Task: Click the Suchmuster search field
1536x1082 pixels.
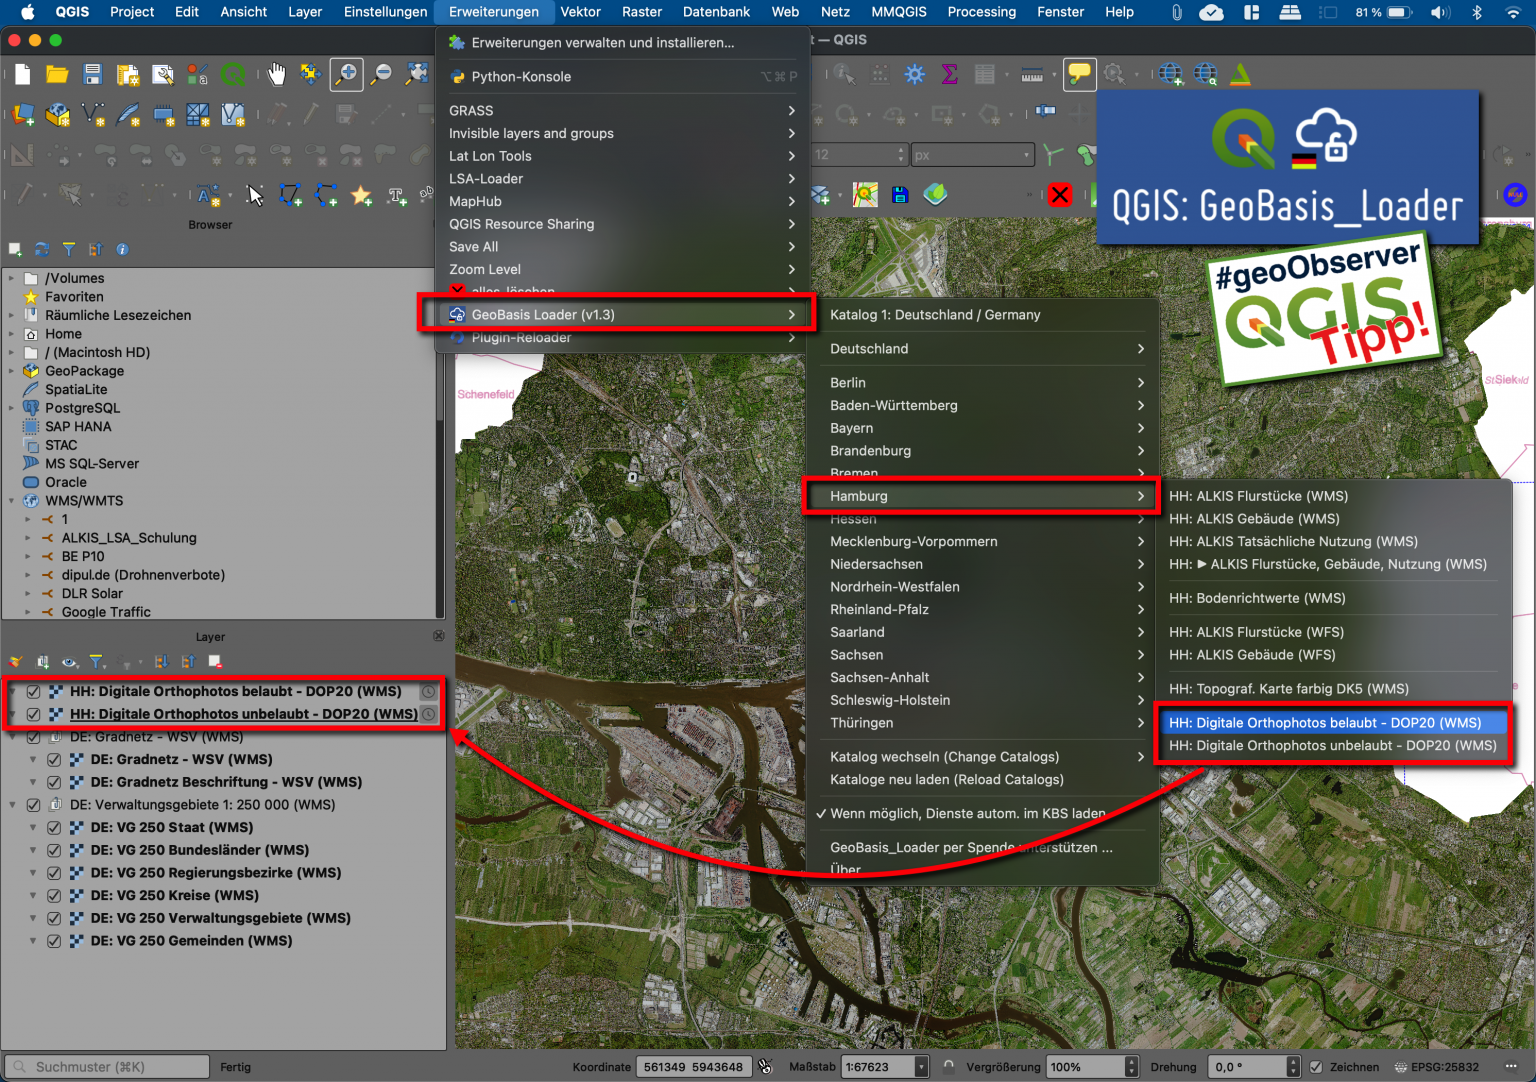Action: point(105,1066)
